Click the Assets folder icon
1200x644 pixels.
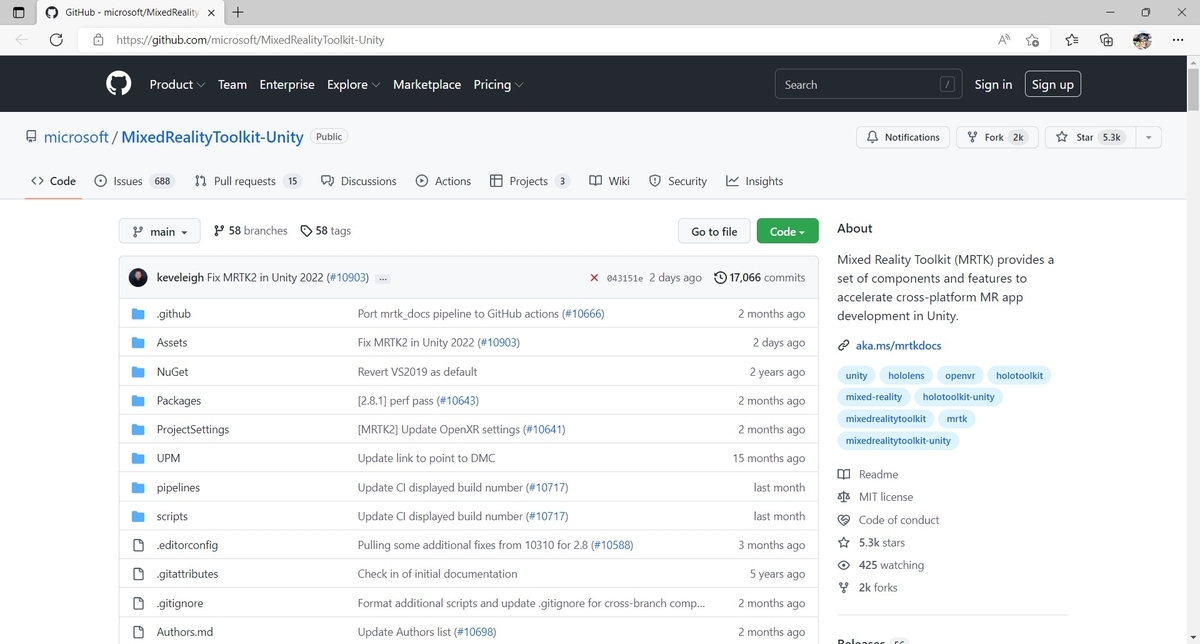139,342
